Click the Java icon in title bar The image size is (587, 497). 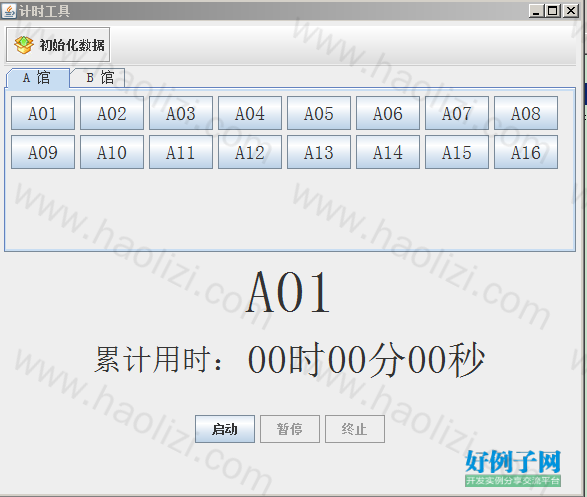(x=9, y=11)
